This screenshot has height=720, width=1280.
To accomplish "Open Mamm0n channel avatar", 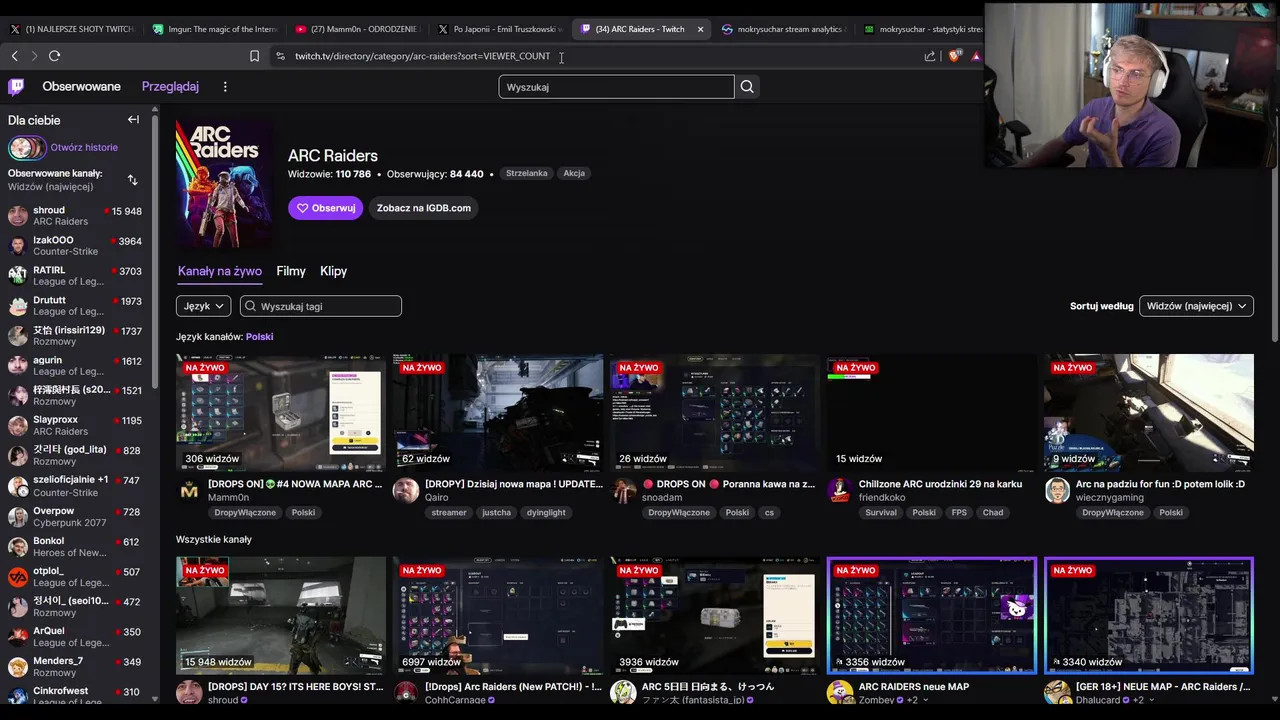I will (189, 491).
